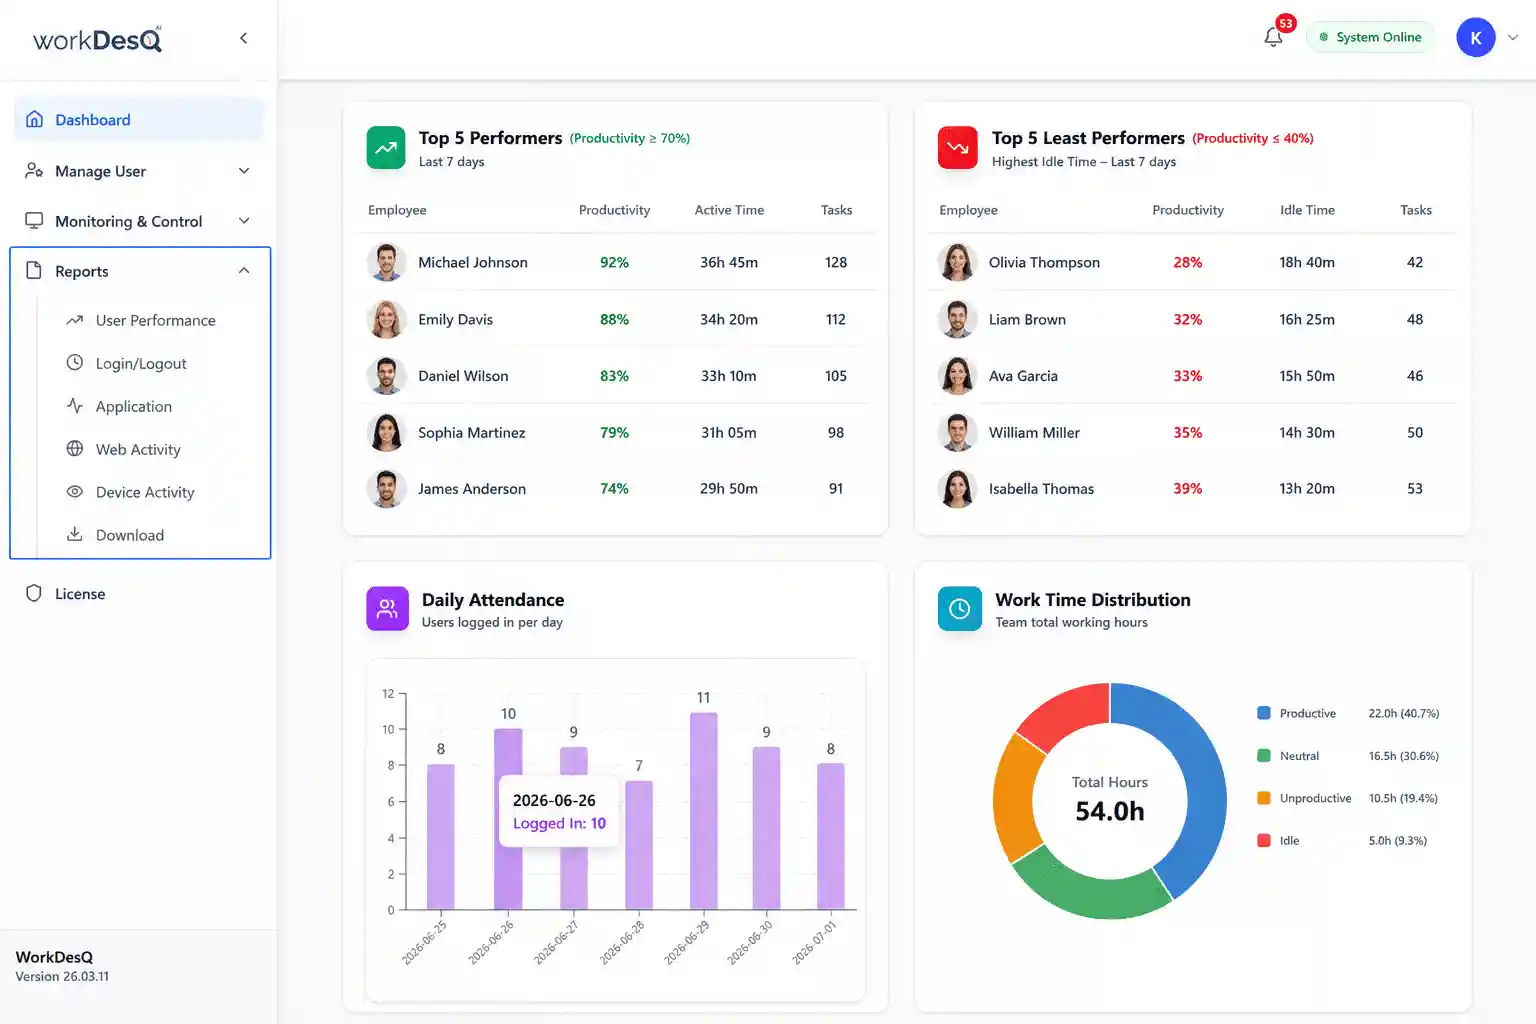Screen dimensions: 1536x1024
Task: Click the green Top 5 Performers icon
Action: tap(386, 148)
